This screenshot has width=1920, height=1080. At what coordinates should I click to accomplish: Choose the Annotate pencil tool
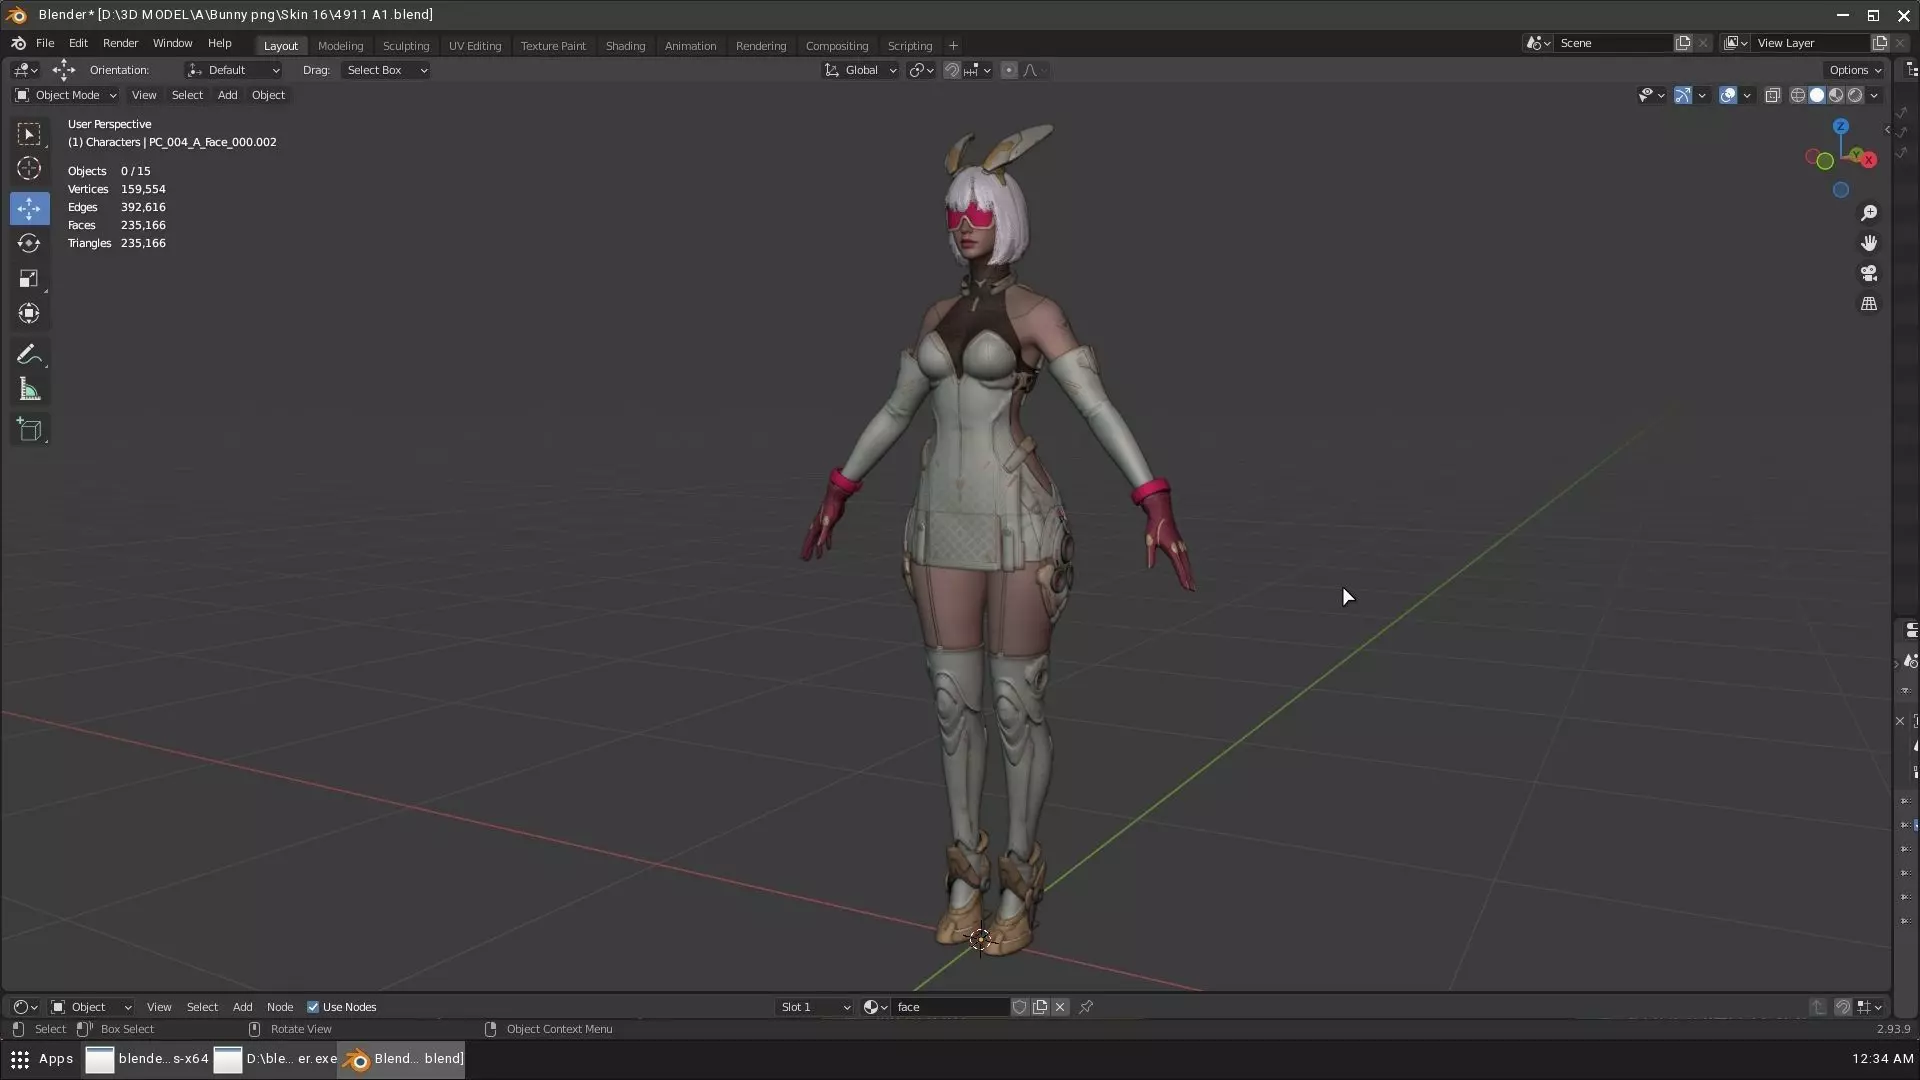click(29, 355)
